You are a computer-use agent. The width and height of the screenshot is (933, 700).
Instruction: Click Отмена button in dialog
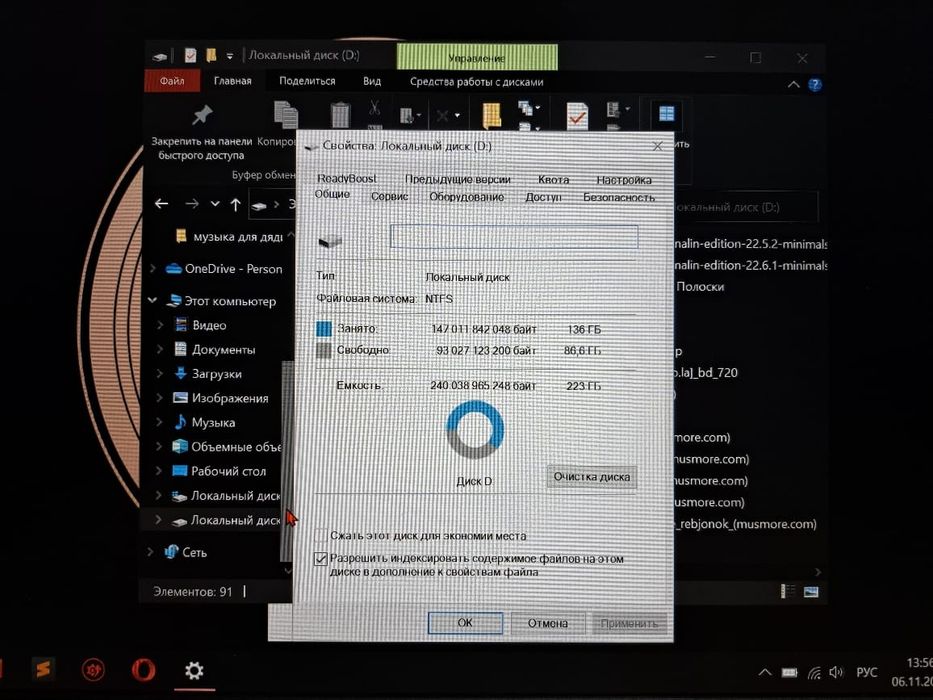coord(547,623)
